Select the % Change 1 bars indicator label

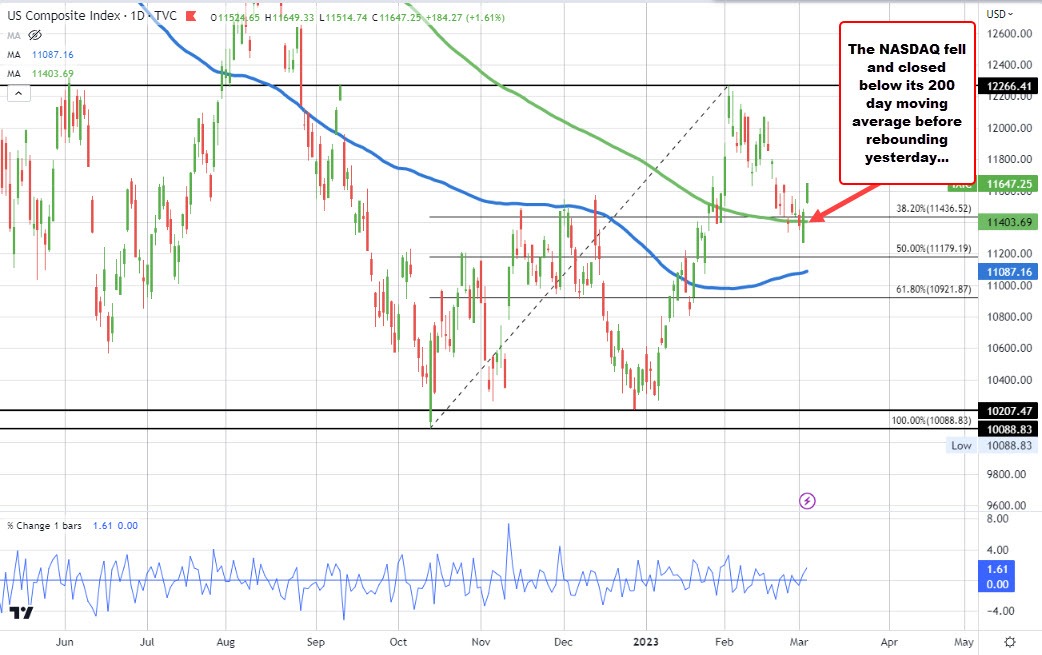click(x=45, y=525)
